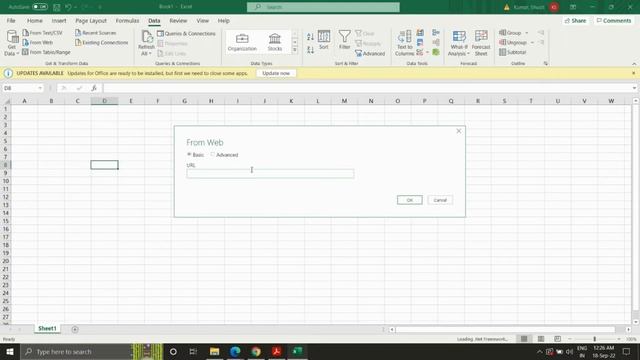Image resolution: width=640 pixels, height=360 pixels.
Task: Open Recent Sources
Action: click(96, 33)
